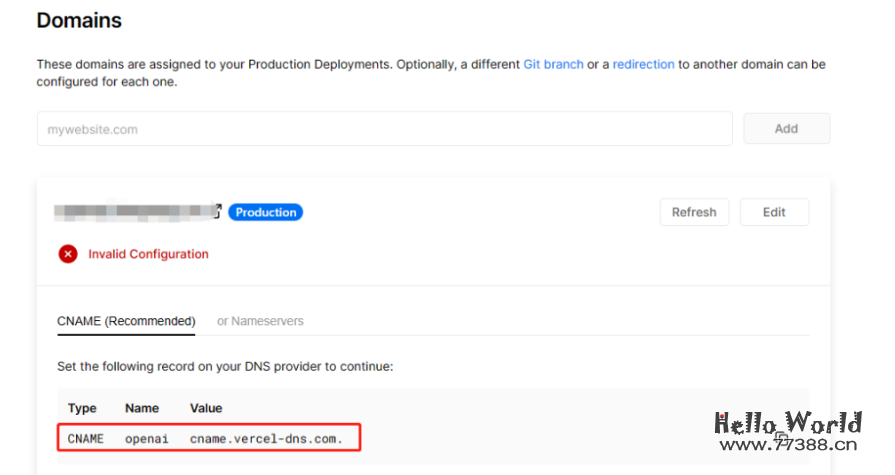Viewport: 895px width, 475px height.
Task: Focus the mywebsite.com domain input field
Action: click(385, 129)
